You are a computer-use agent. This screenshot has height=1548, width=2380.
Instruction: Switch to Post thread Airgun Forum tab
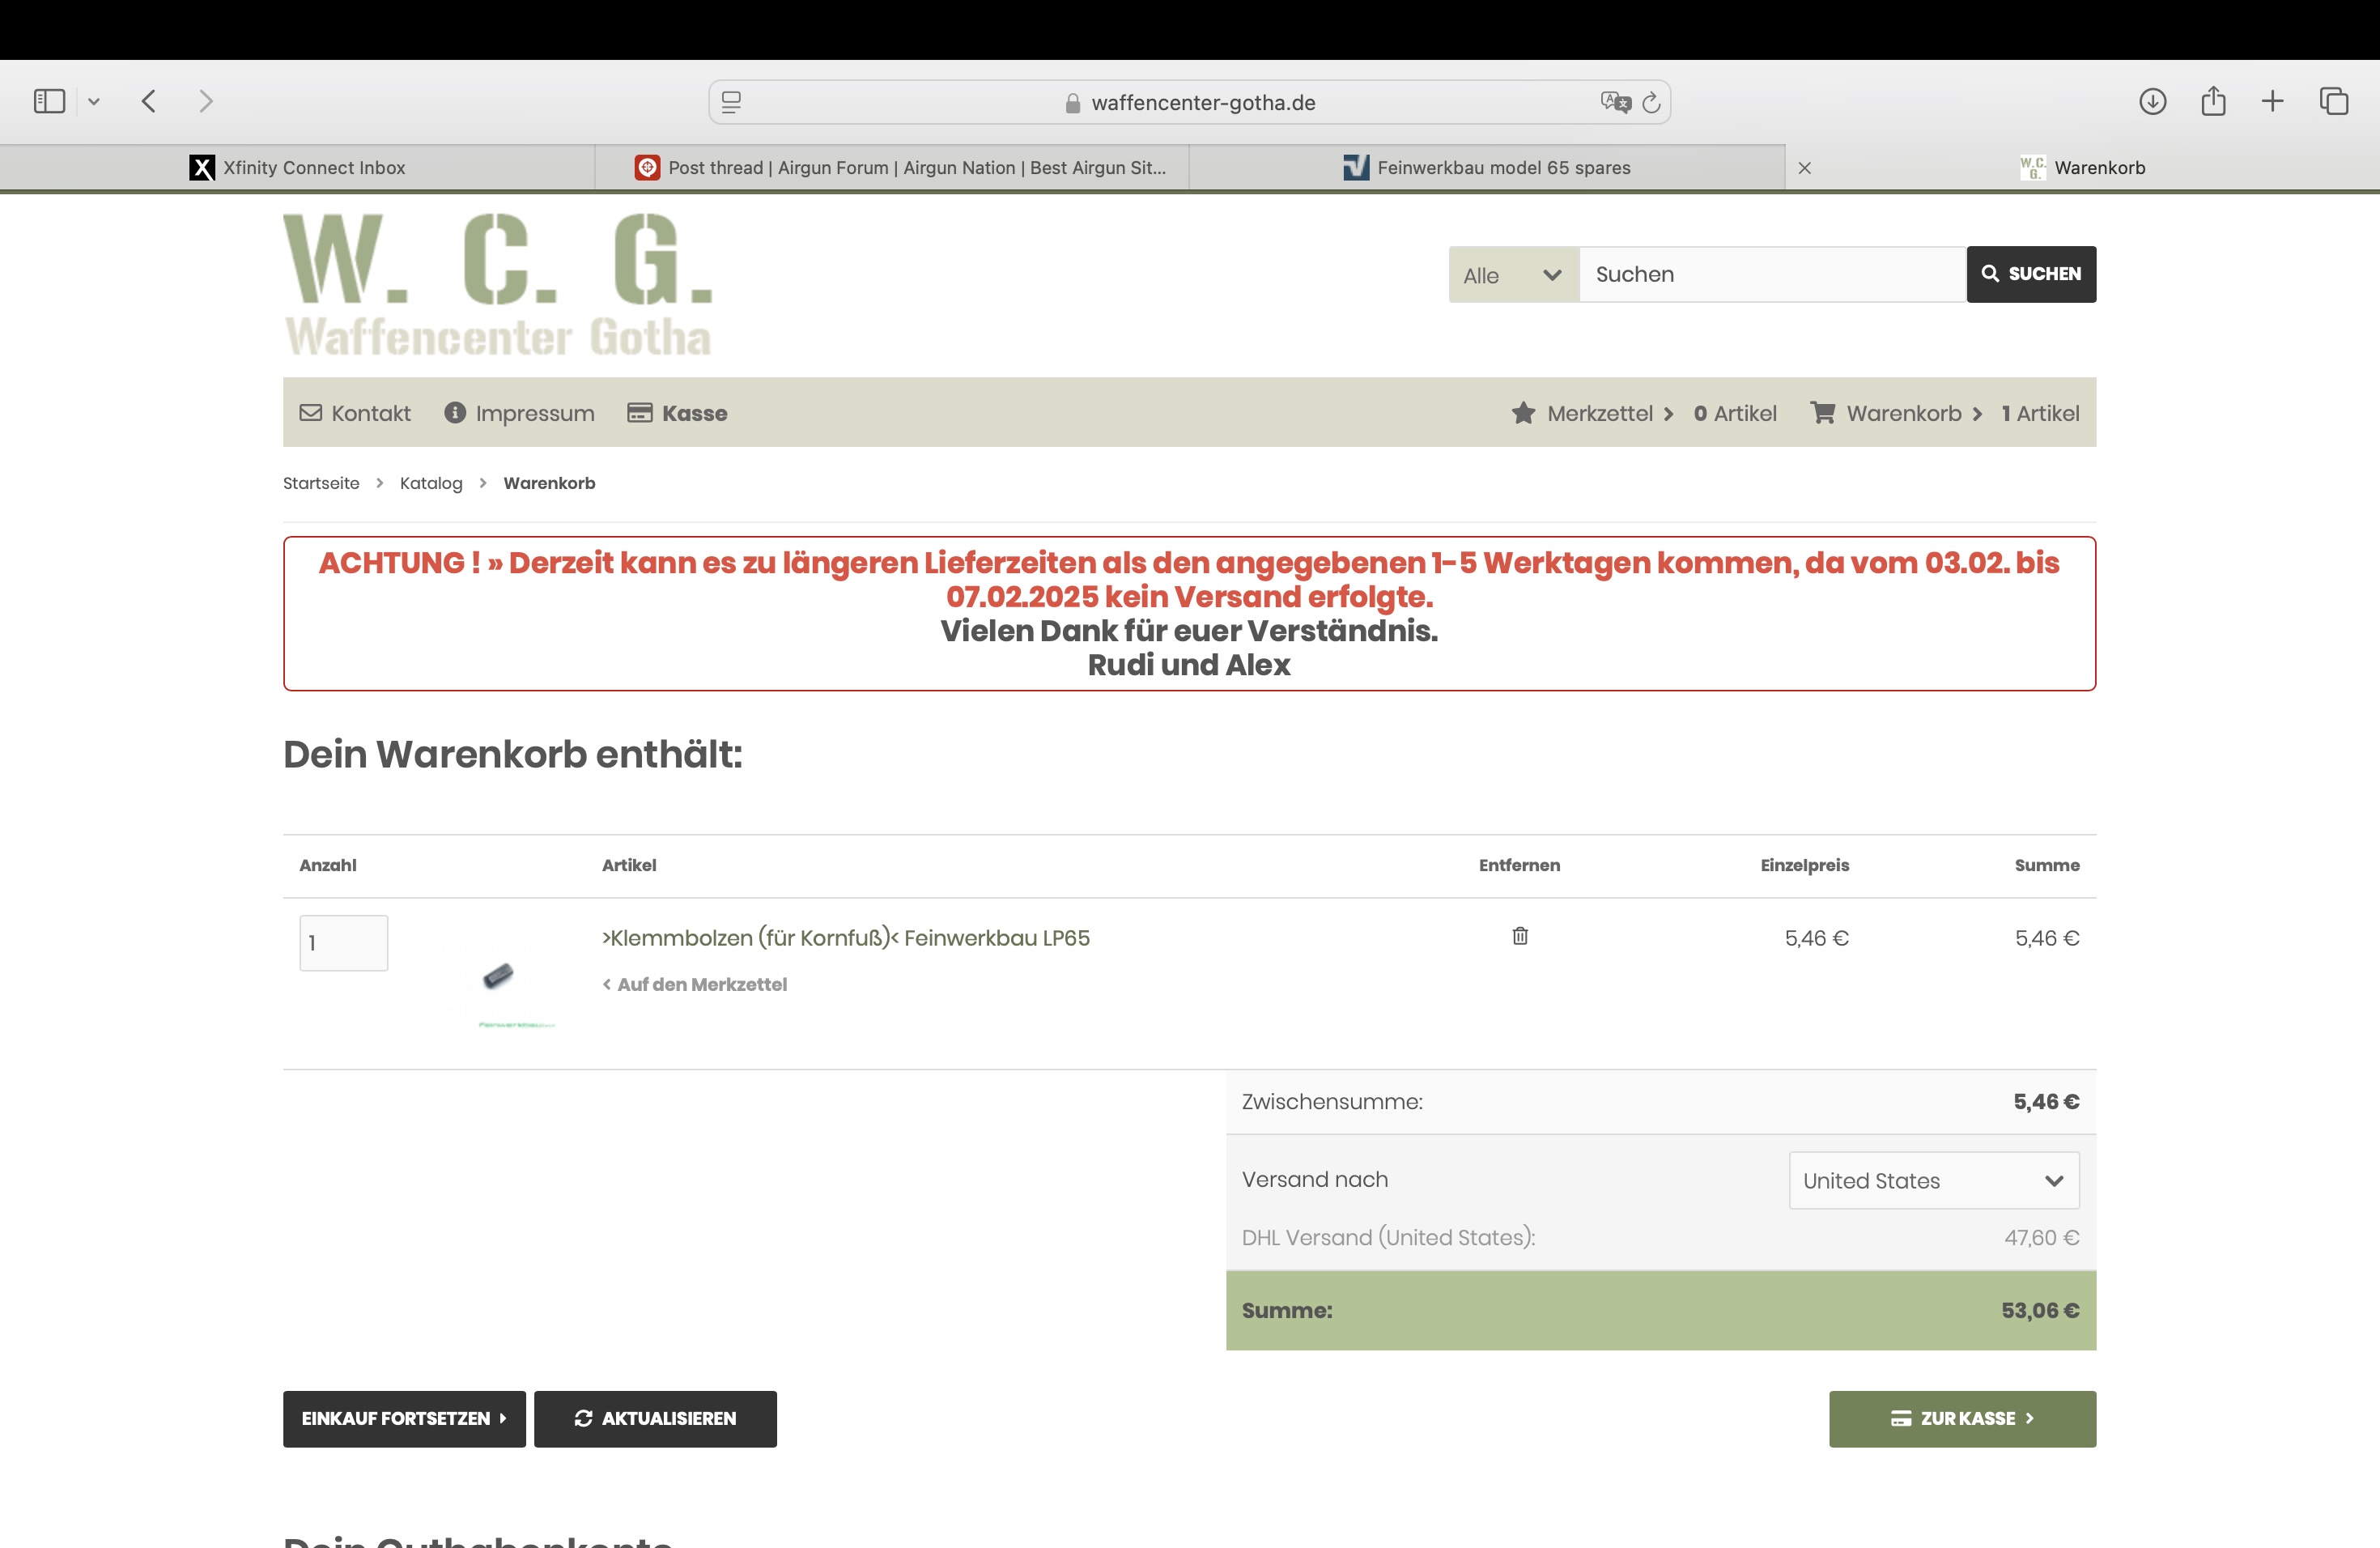coord(892,167)
